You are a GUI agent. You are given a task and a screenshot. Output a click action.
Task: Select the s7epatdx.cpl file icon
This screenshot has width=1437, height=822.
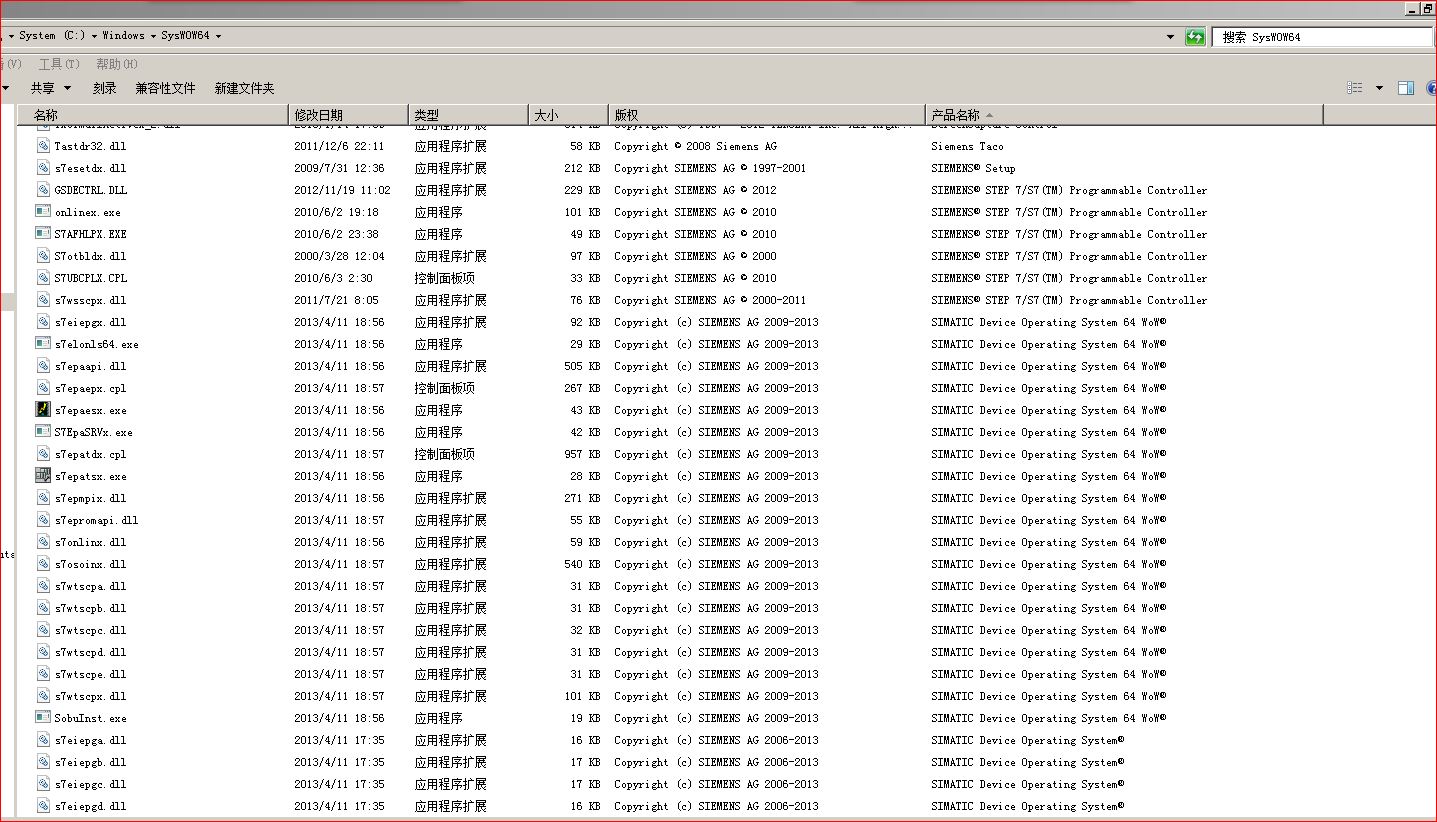[43, 454]
